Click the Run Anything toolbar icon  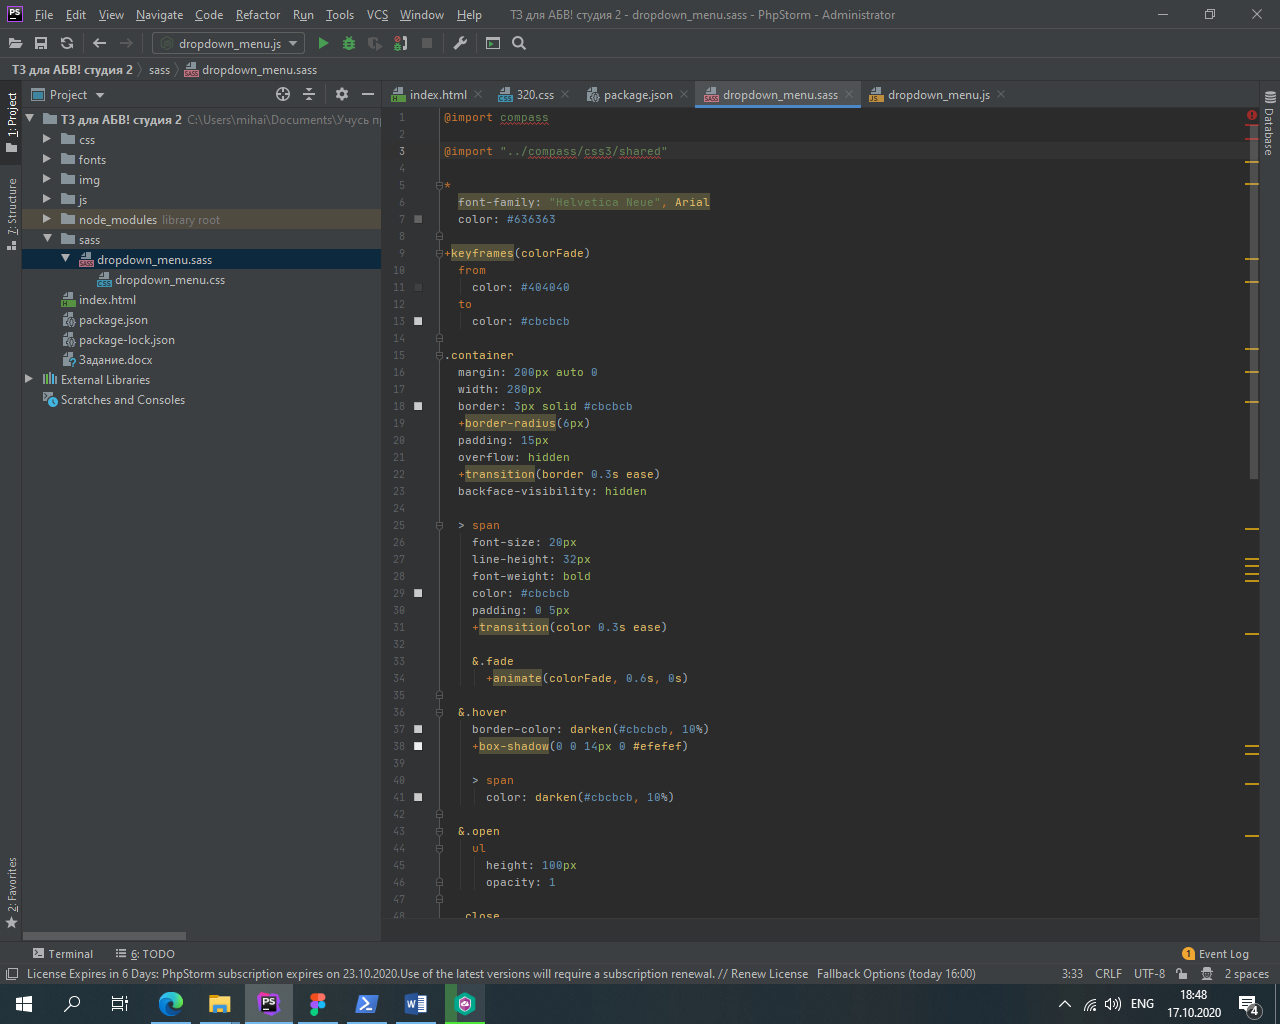point(493,43)
